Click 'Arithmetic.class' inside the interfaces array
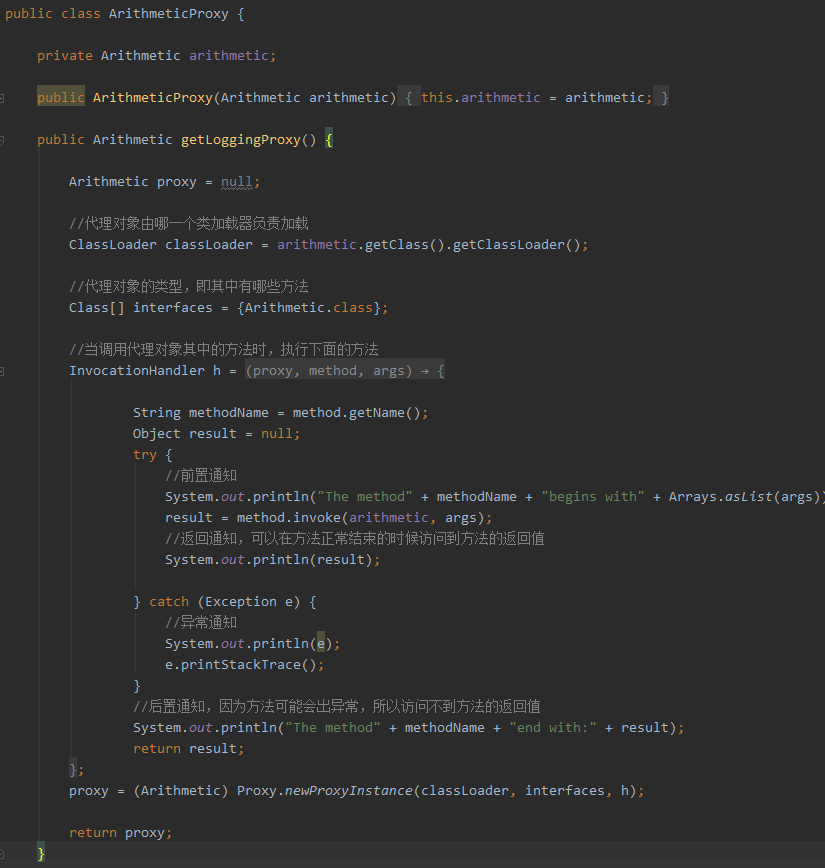 308,308
